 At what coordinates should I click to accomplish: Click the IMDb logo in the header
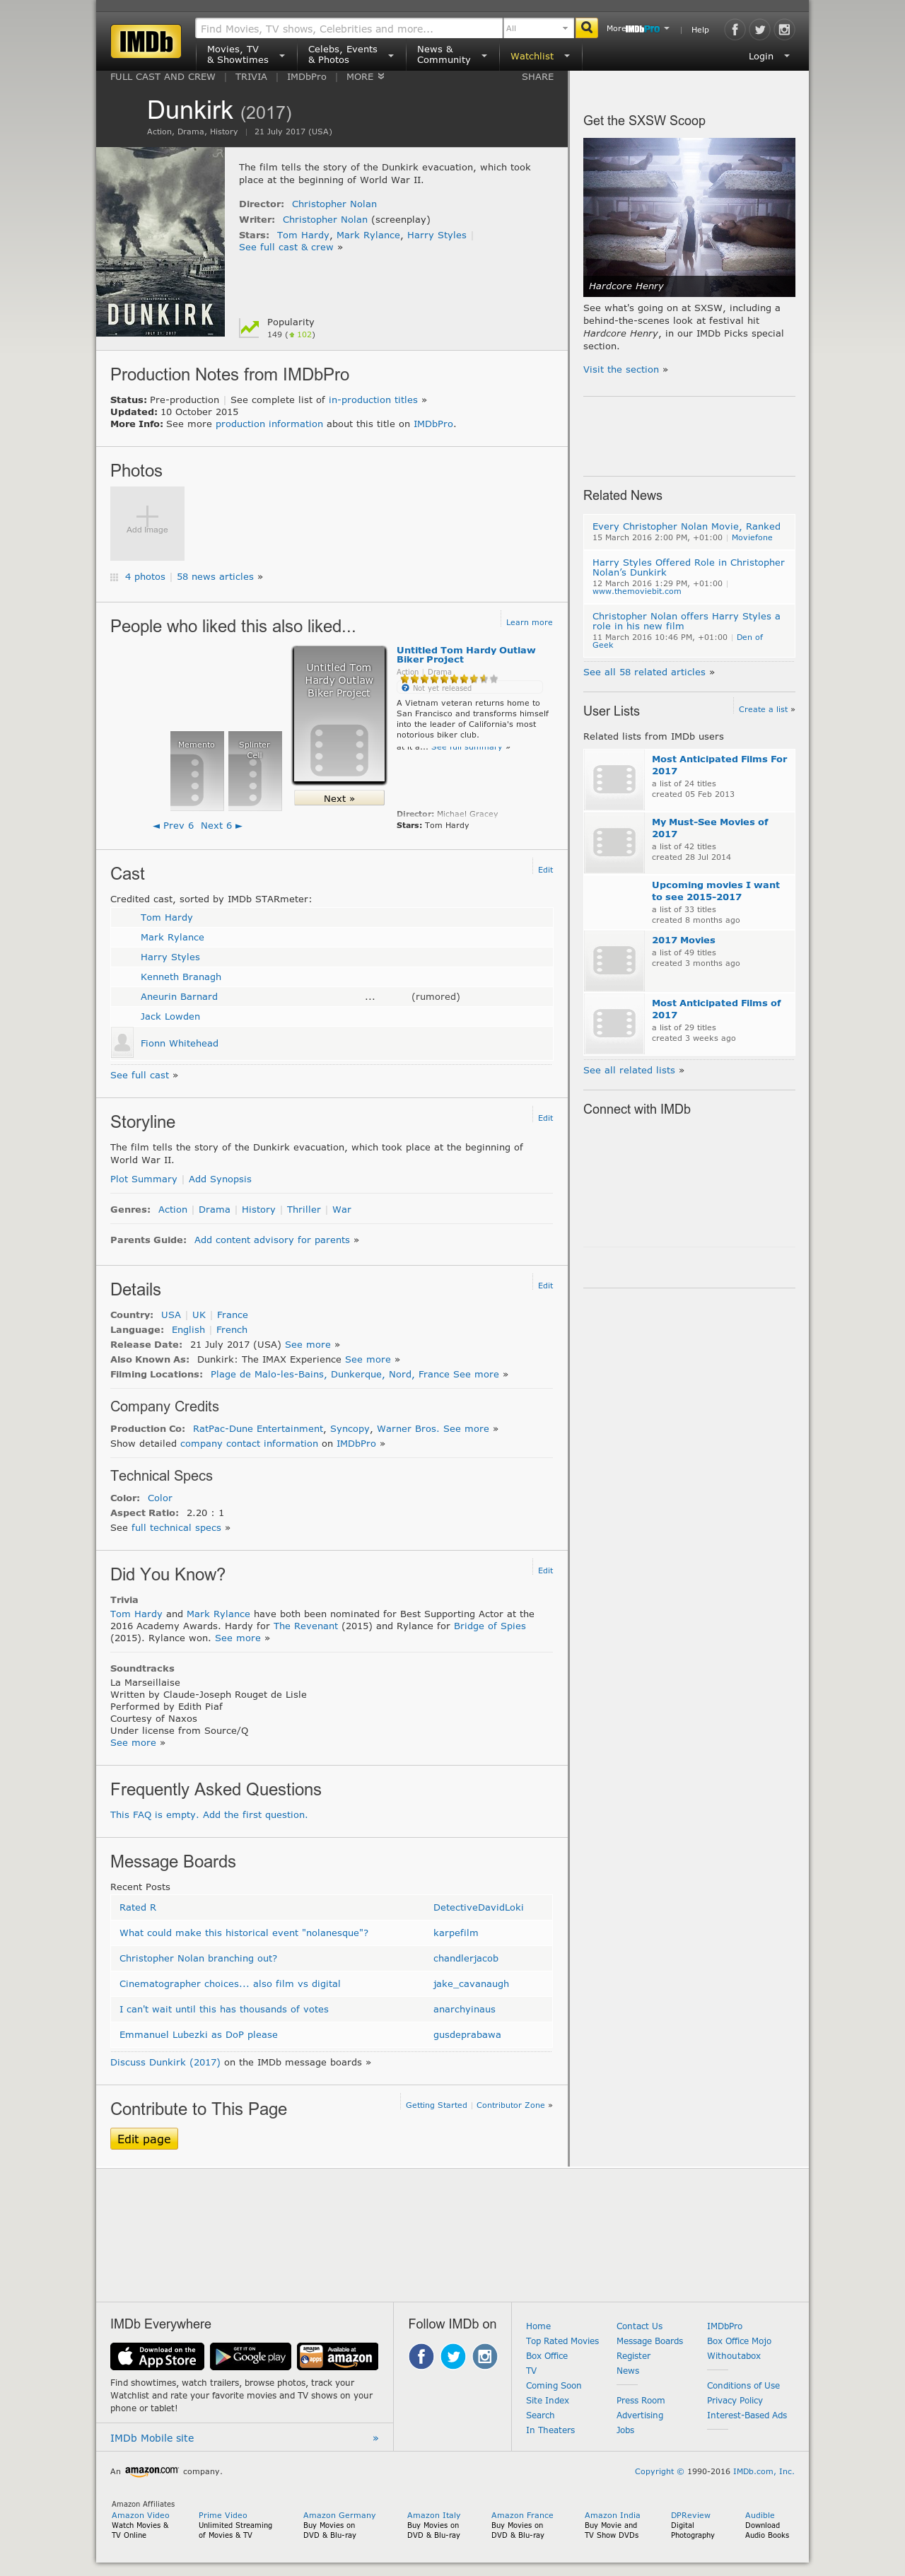click(x=146, y=41)
